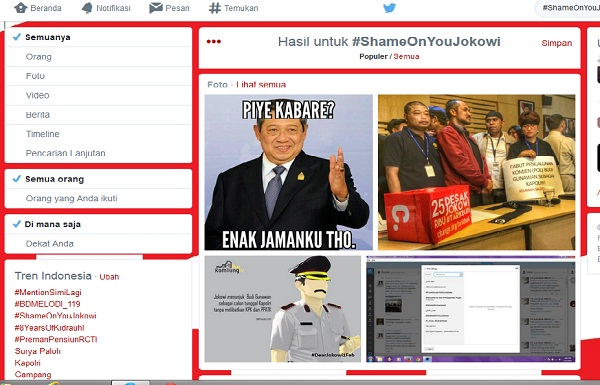This screenshot has width=600, height=385.
Task: Switch to Populer results
Action: 373,56
